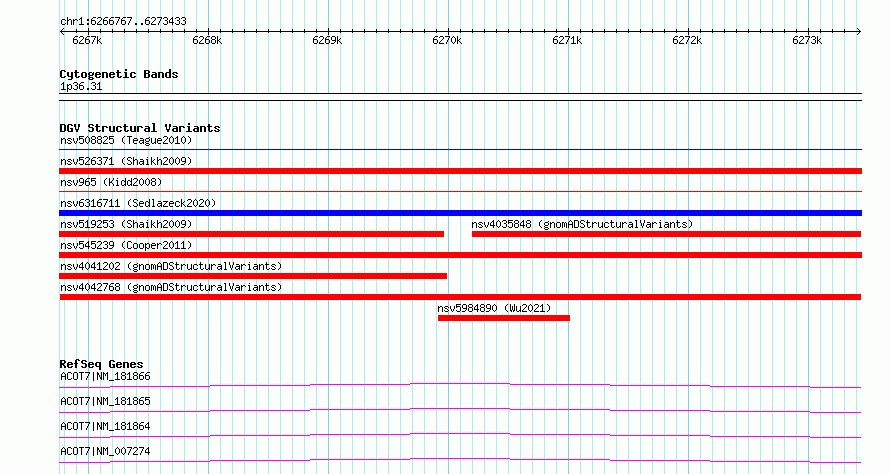
Task: Click the 6267k ruler label
Action: coord(87,40)
